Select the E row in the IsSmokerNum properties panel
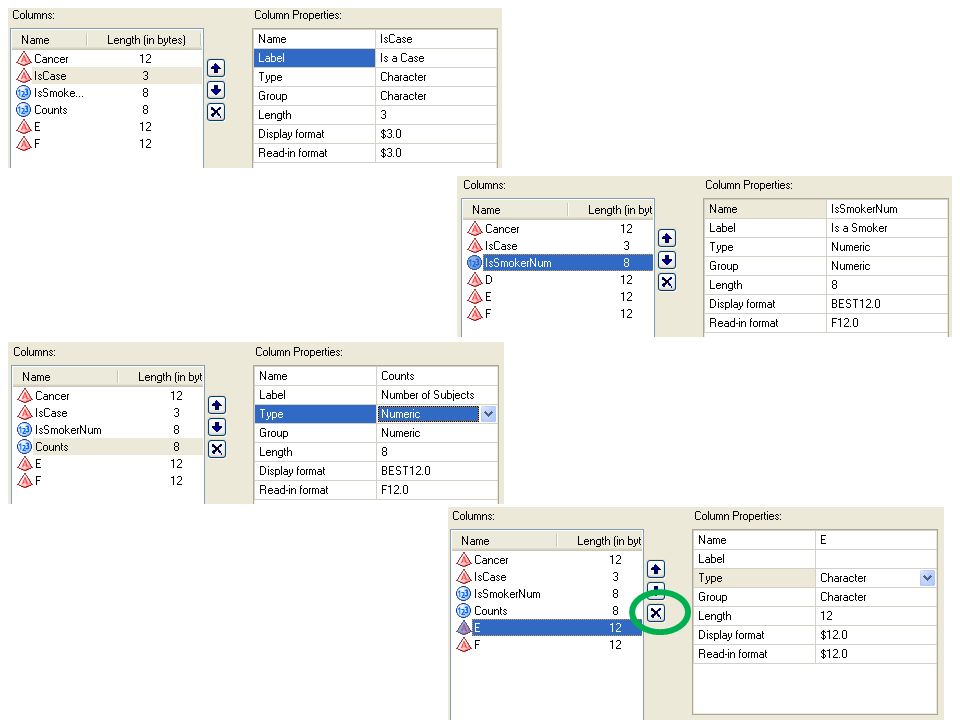The image size is (960, 720). coord(558,297)
